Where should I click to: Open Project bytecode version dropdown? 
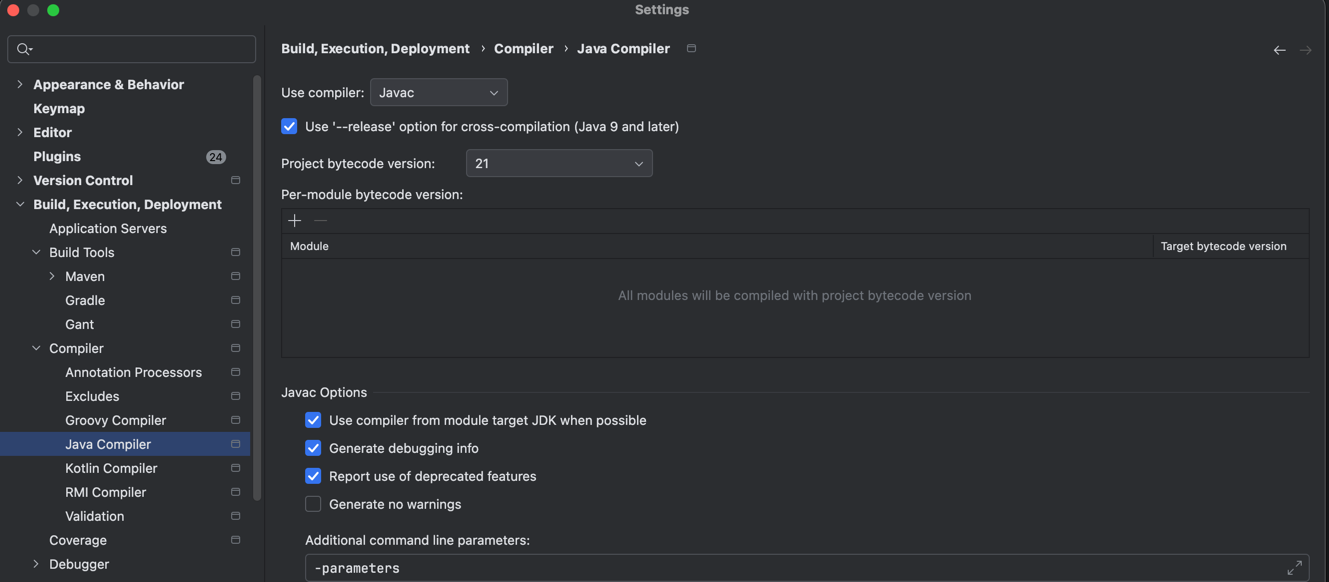(x=558, y=164)
